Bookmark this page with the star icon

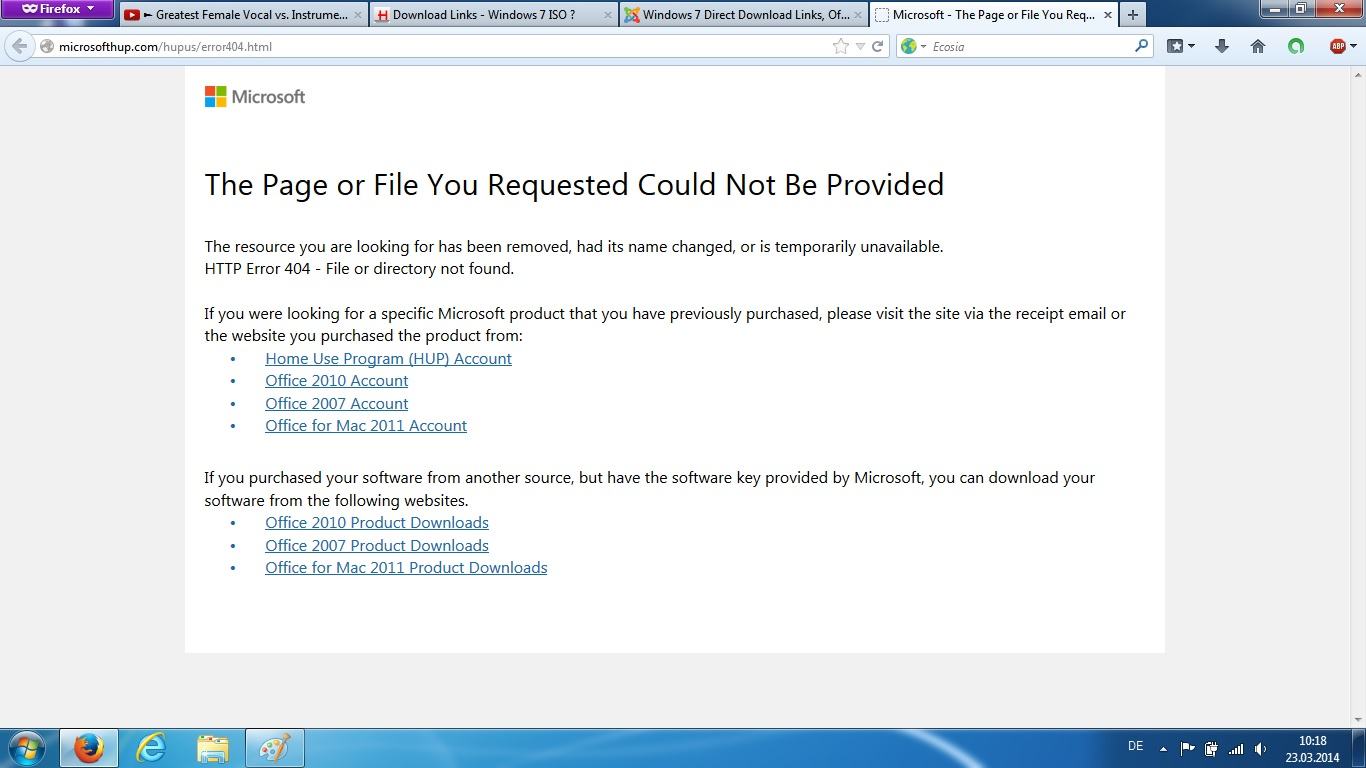(841, 46)
